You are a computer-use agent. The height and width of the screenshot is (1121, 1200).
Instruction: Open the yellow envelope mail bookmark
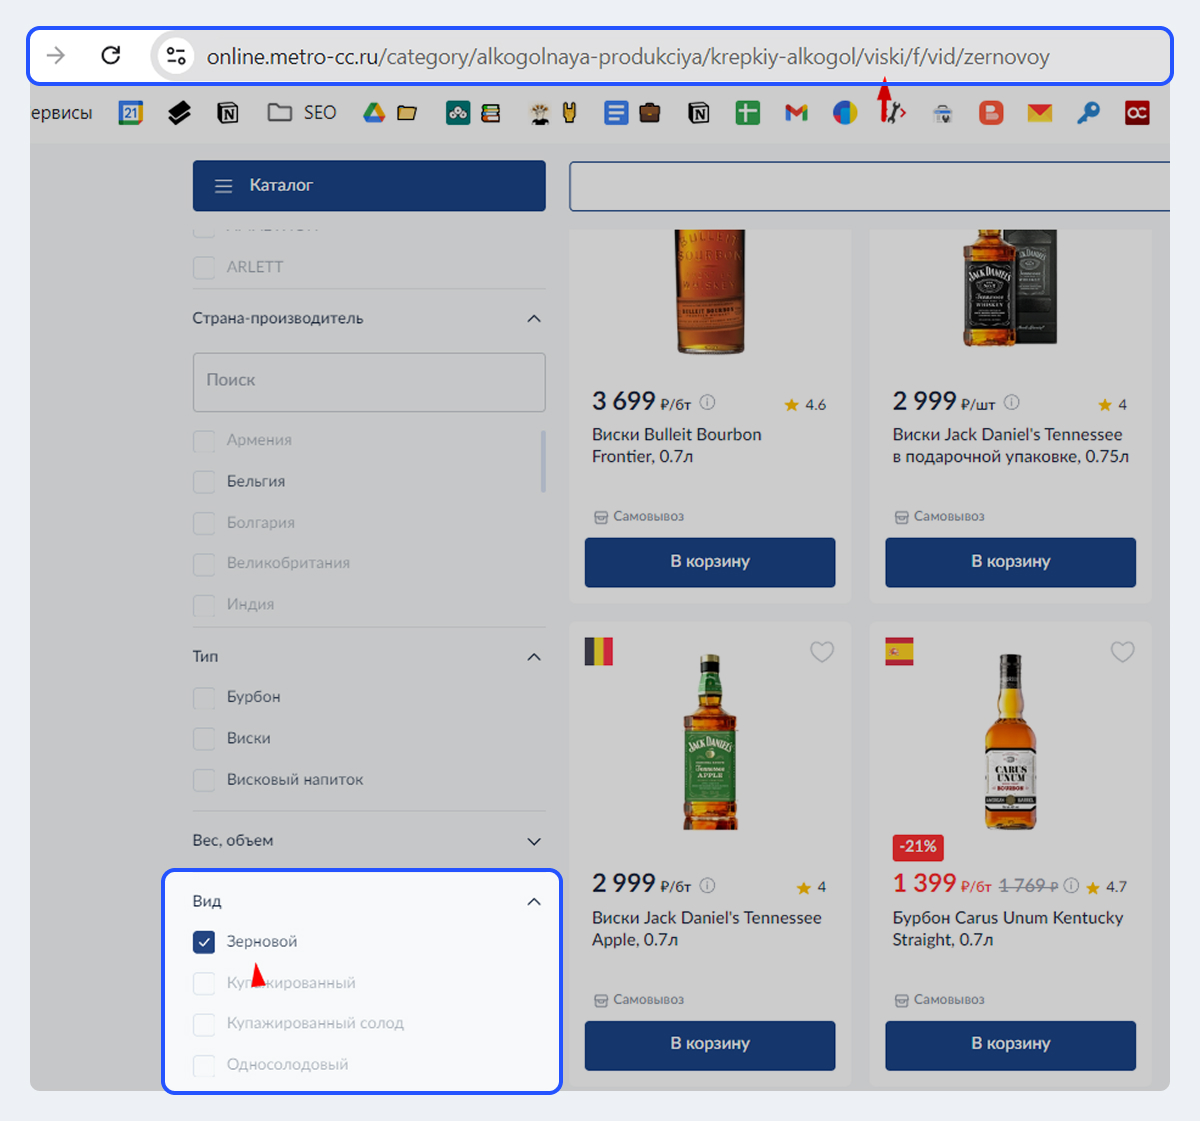pos(1040,113)
